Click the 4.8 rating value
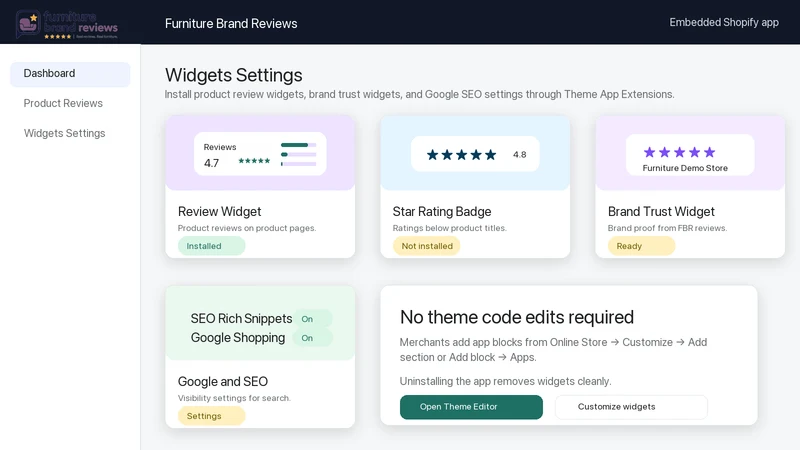800x450 pixels. [x=519, y=155]
